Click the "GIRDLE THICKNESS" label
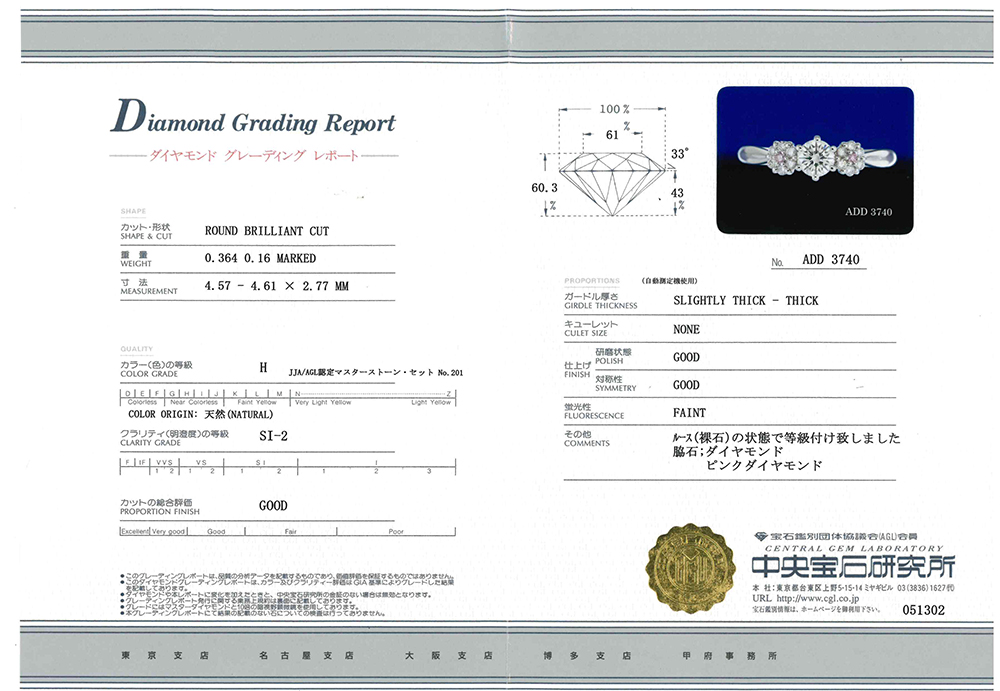 601,306
